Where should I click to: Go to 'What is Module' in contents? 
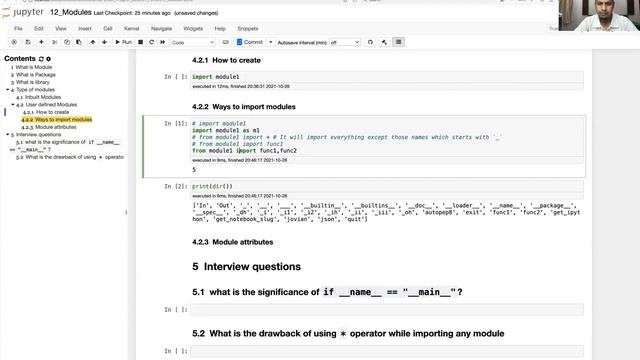33,67
